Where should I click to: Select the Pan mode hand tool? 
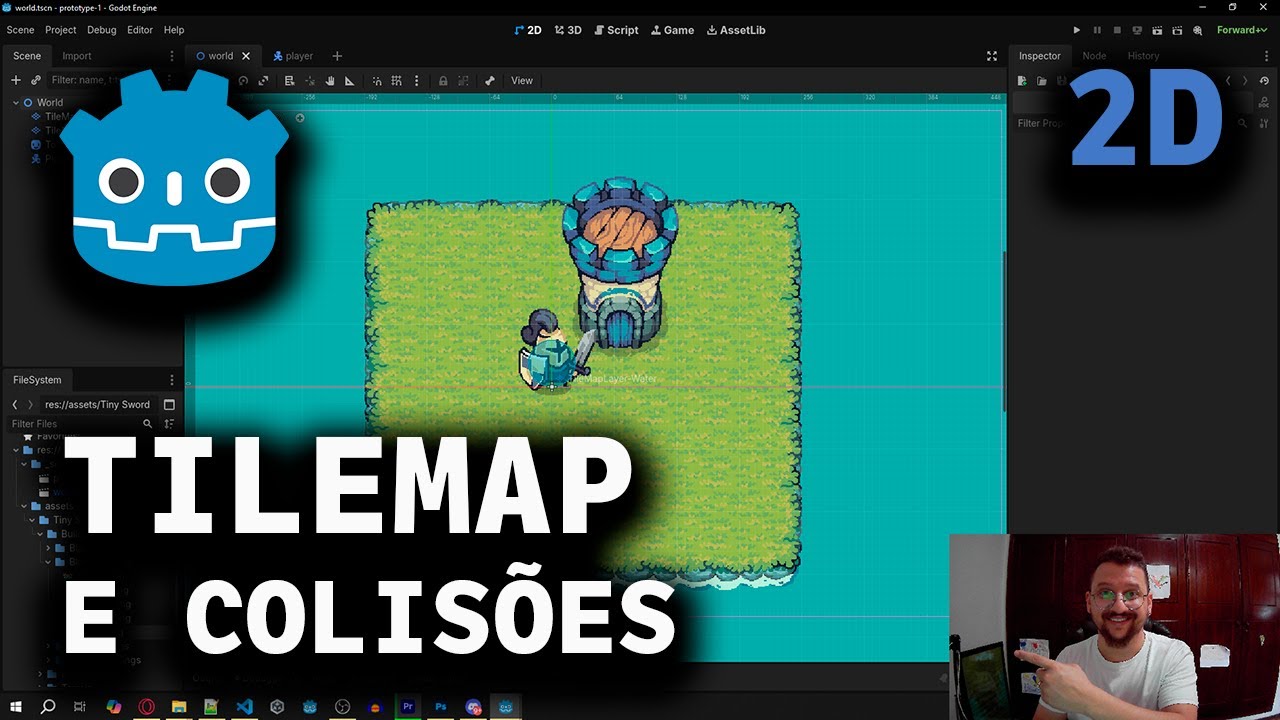click(329, 81)
